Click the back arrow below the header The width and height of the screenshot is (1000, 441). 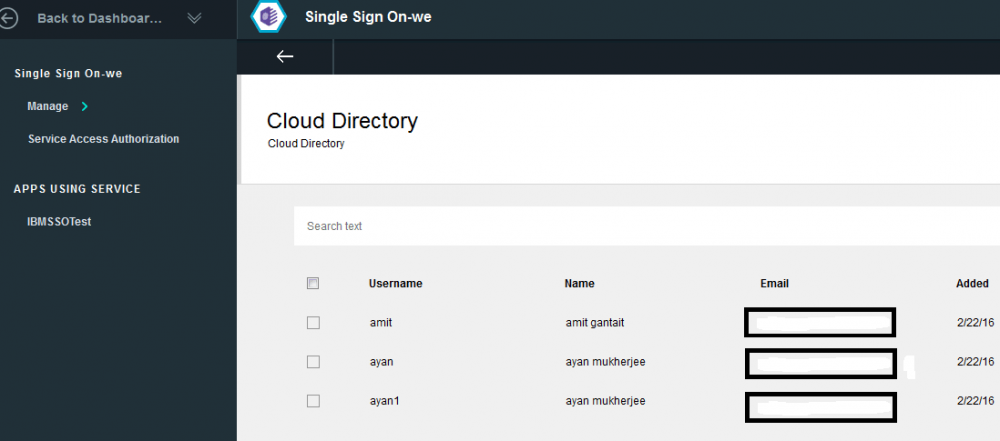[x=285, y=56]
